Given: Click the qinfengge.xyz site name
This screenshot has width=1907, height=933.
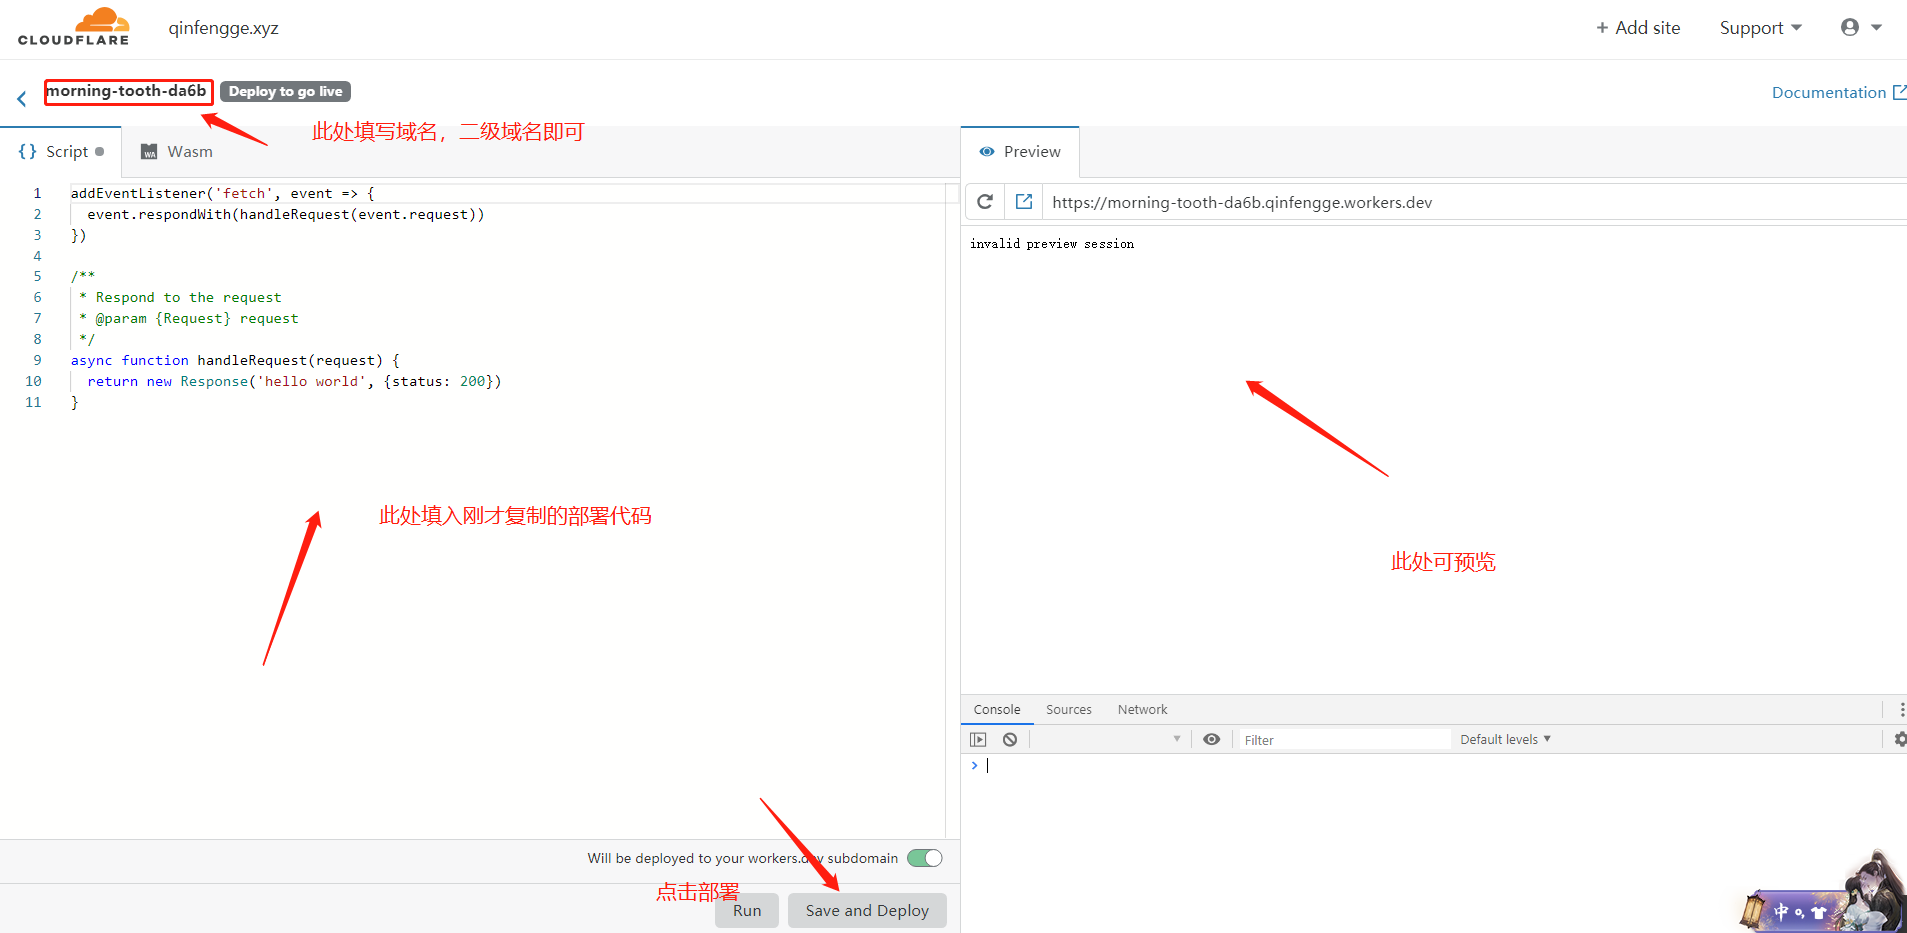Looking at the screenshot, I should (x=223, y=28).
